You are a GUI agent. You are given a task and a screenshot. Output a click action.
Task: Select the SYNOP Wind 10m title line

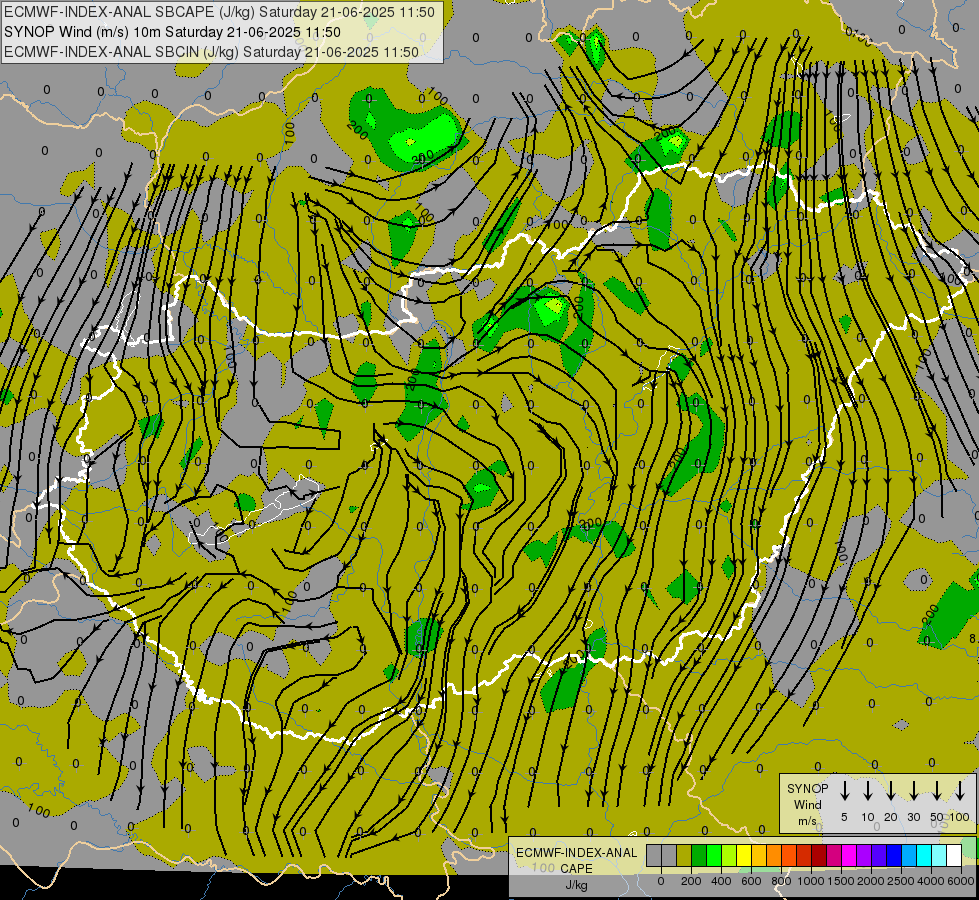(x=172, y=32)
